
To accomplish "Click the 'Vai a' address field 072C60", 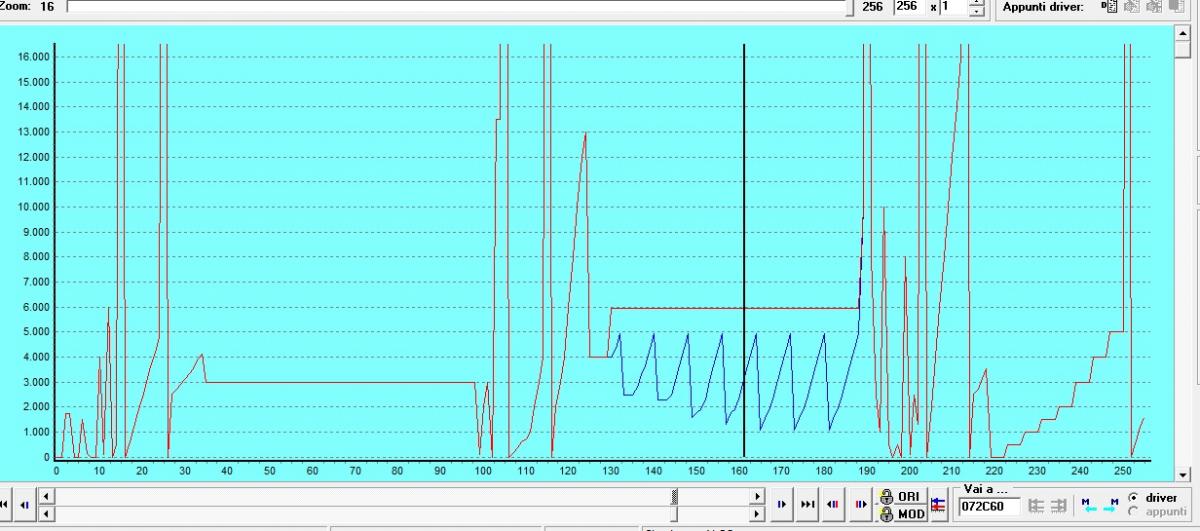I will point(988,507).
